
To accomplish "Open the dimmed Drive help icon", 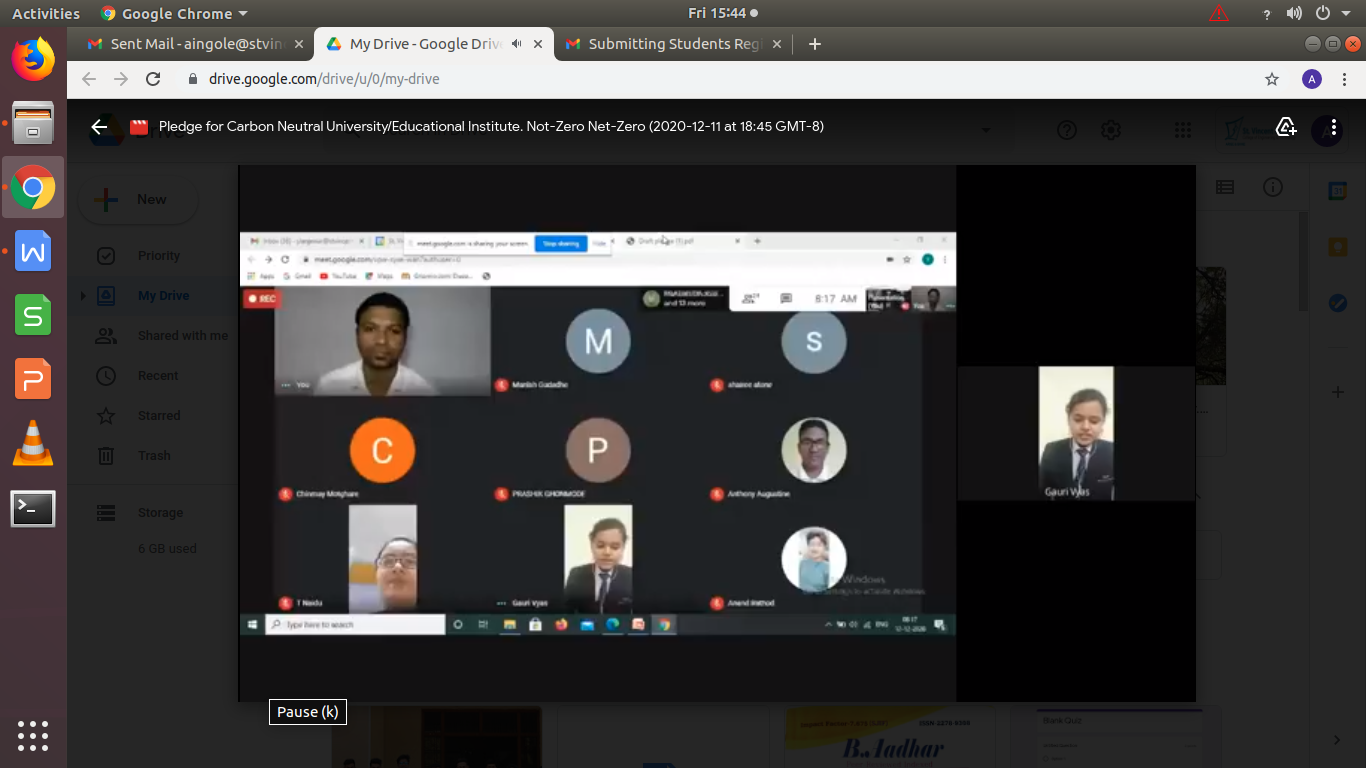I will [1067, 130].
